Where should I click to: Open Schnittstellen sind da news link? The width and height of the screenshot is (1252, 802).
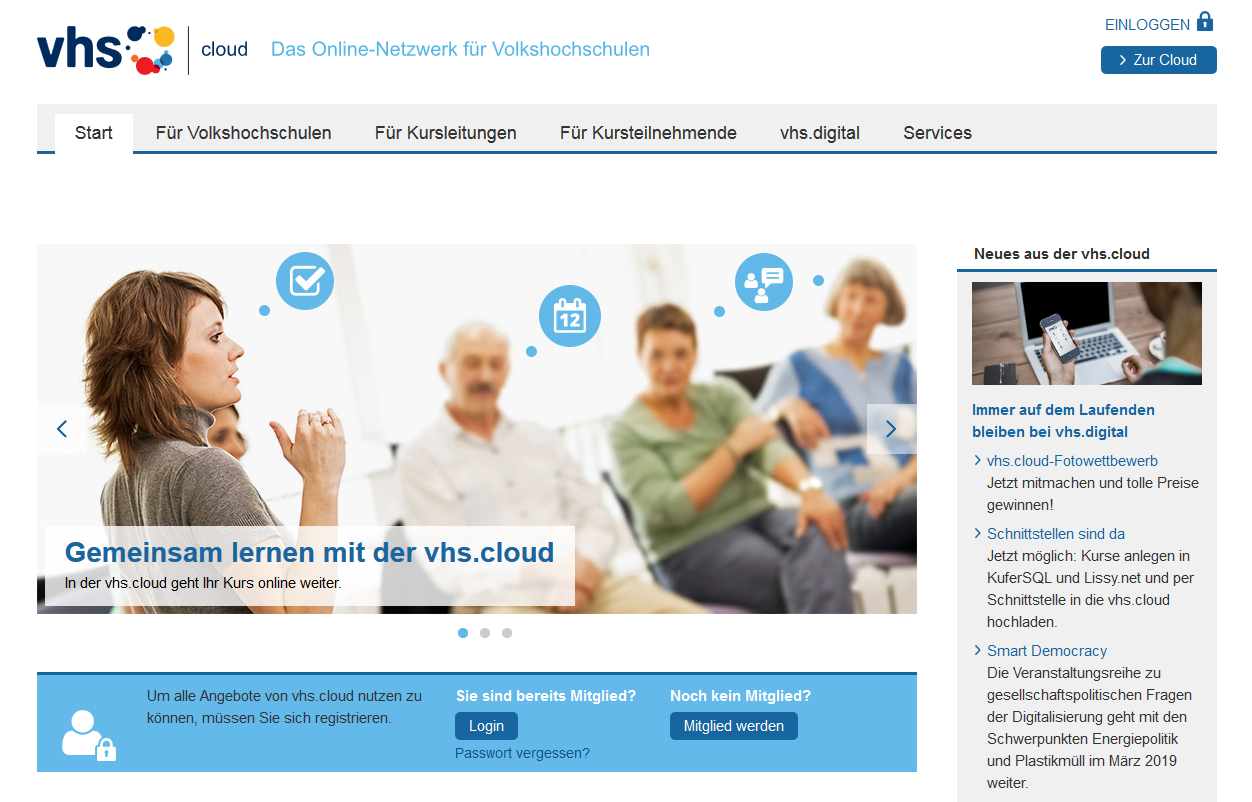(x=1056, y=534)
